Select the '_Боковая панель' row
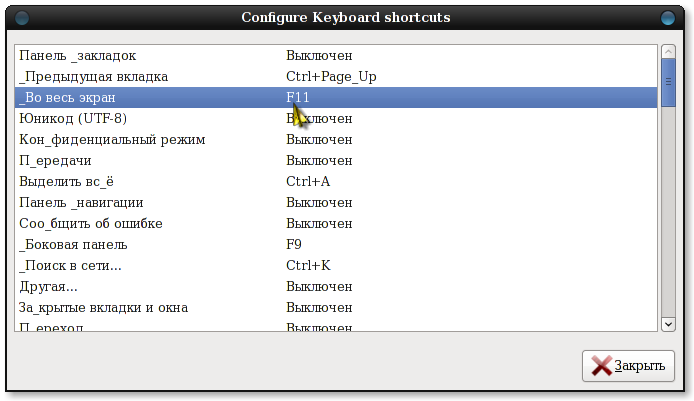 [x=336, y=245]
